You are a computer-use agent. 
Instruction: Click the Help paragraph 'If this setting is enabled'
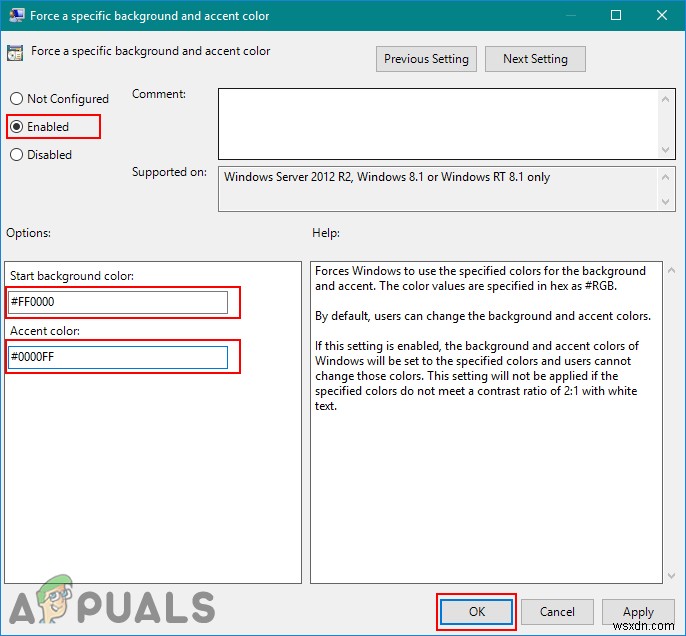[477, 376]
